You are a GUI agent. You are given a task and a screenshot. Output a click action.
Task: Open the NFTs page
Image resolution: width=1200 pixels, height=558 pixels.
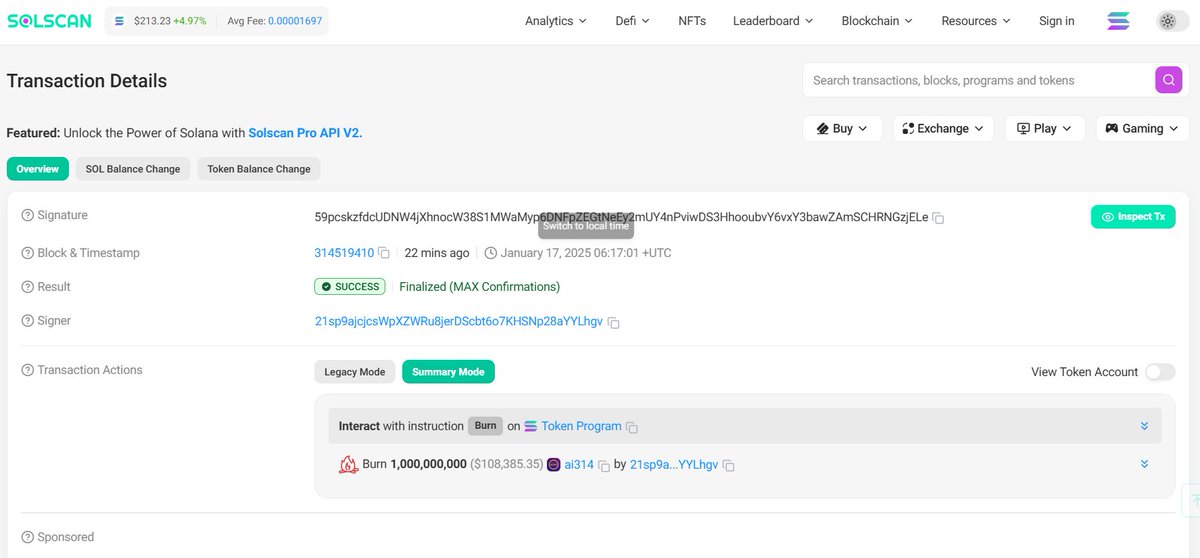(x=692, y=21)
